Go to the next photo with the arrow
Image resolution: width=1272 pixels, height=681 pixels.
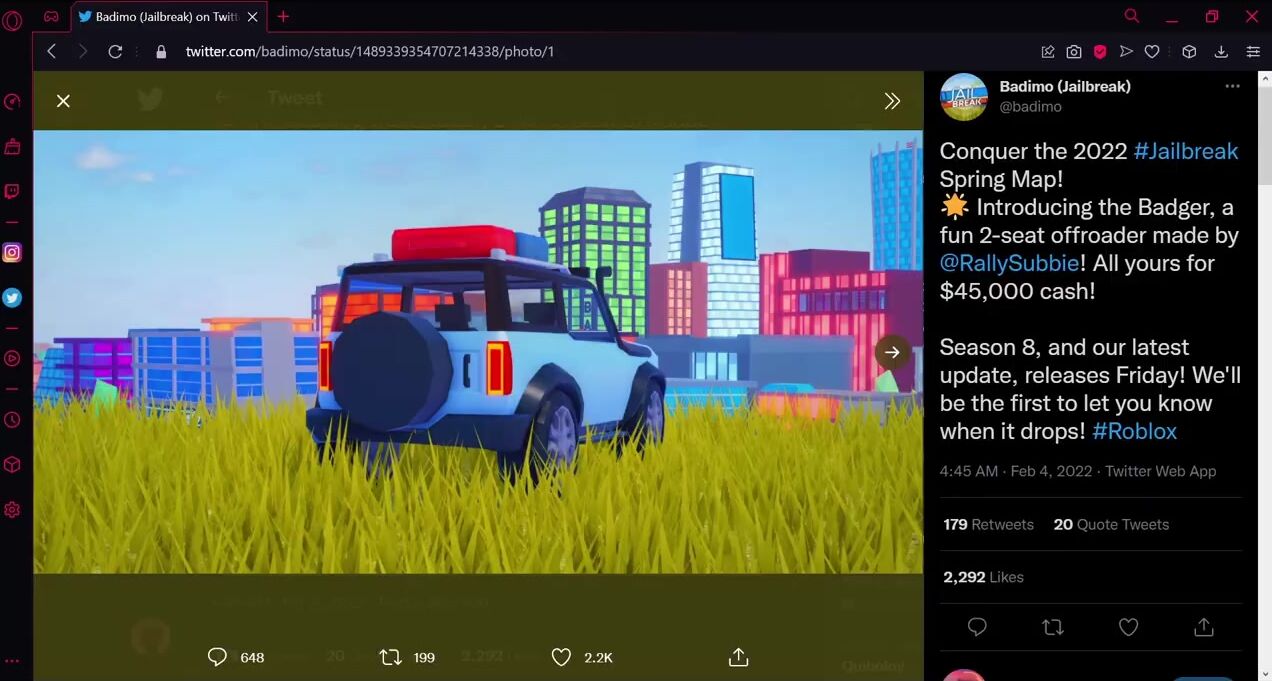click(x=892, y=352)
